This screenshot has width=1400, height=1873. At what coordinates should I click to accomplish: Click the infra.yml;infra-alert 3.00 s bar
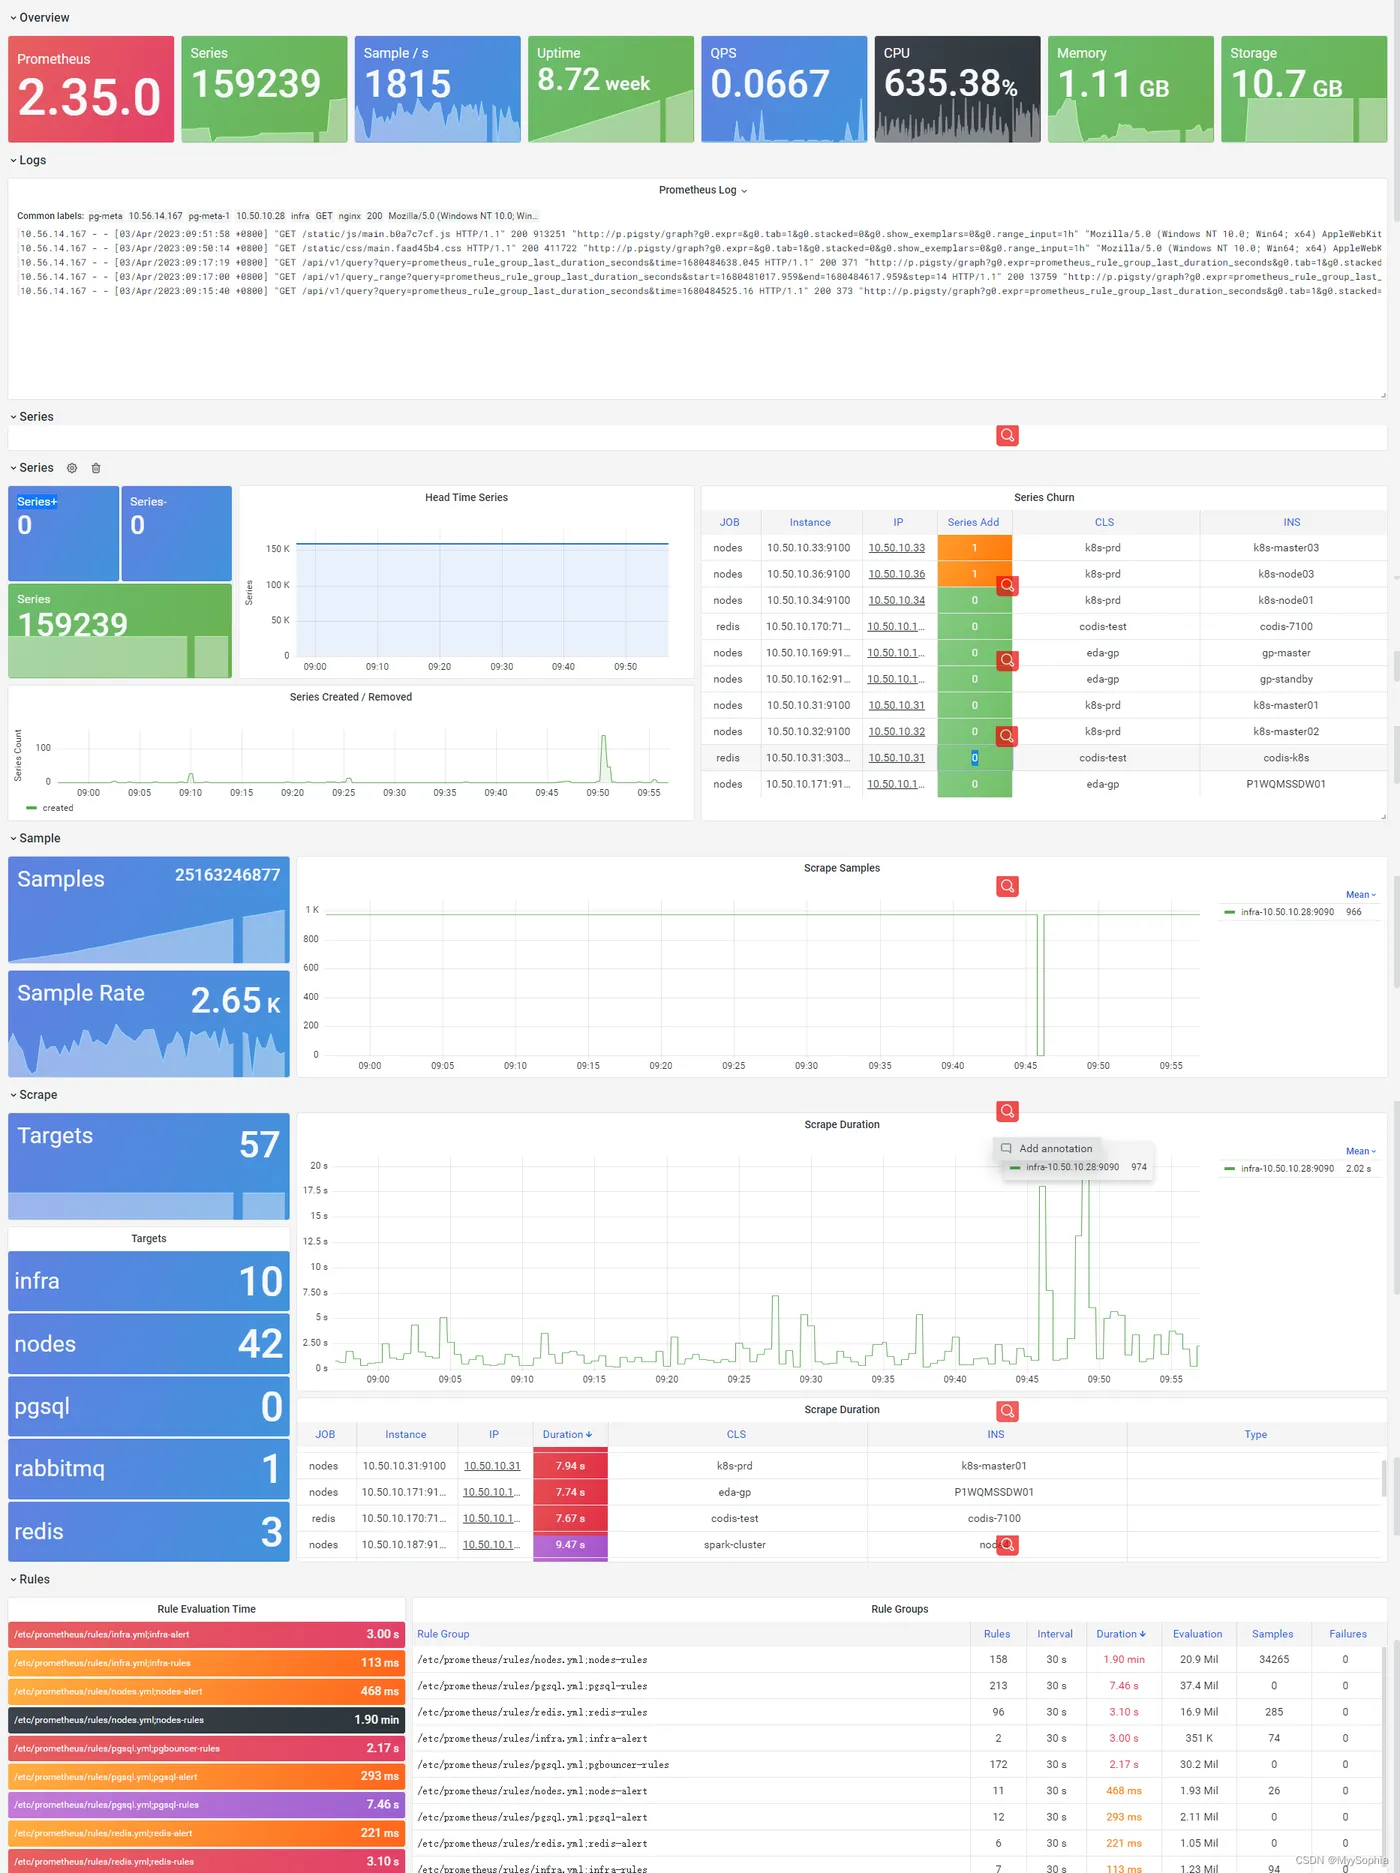pos(206,1634)
